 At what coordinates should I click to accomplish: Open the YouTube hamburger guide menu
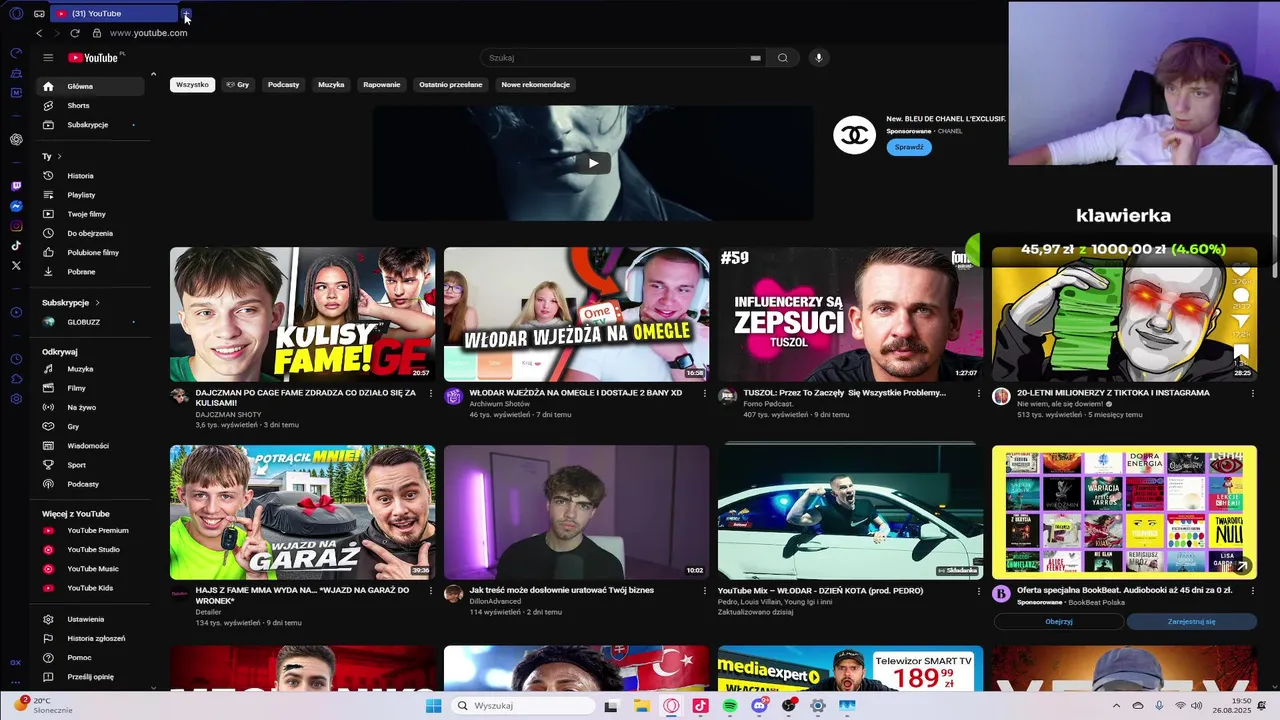coord(48,58)
